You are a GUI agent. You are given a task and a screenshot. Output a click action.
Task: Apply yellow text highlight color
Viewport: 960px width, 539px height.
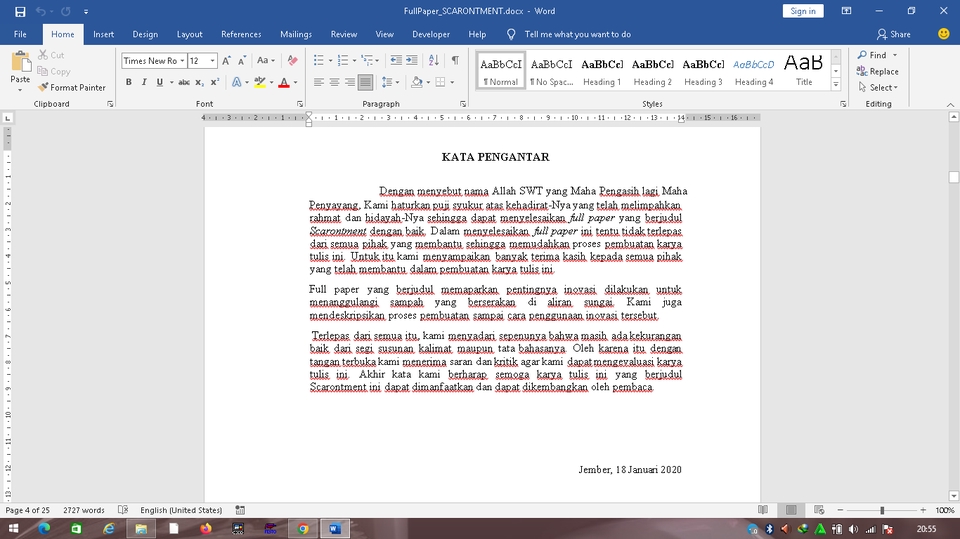coord(260,82)
